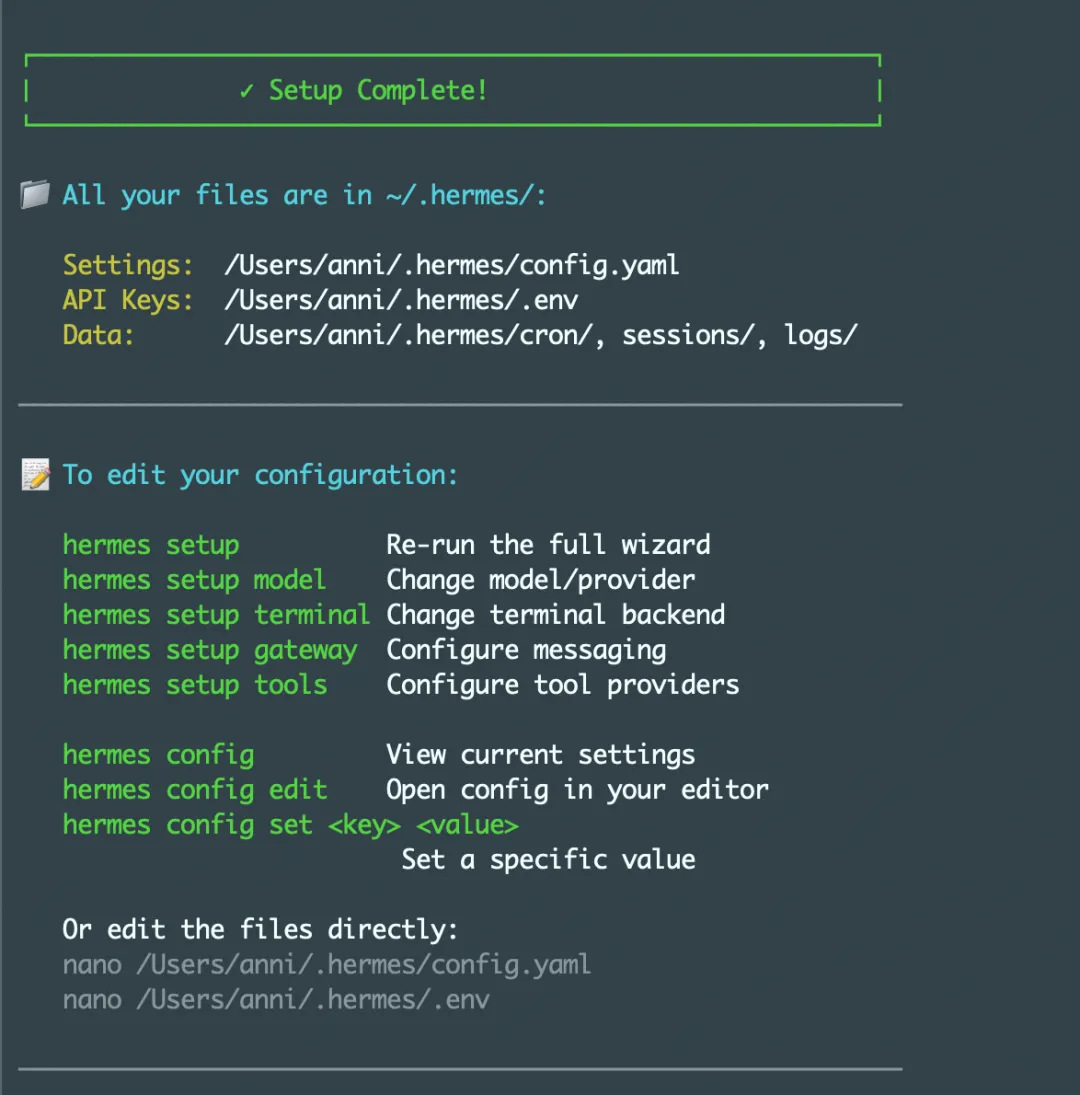Click the "hermes setup gateway" command
This screenshot has width=1080, height=1095.
click(209, 650)
